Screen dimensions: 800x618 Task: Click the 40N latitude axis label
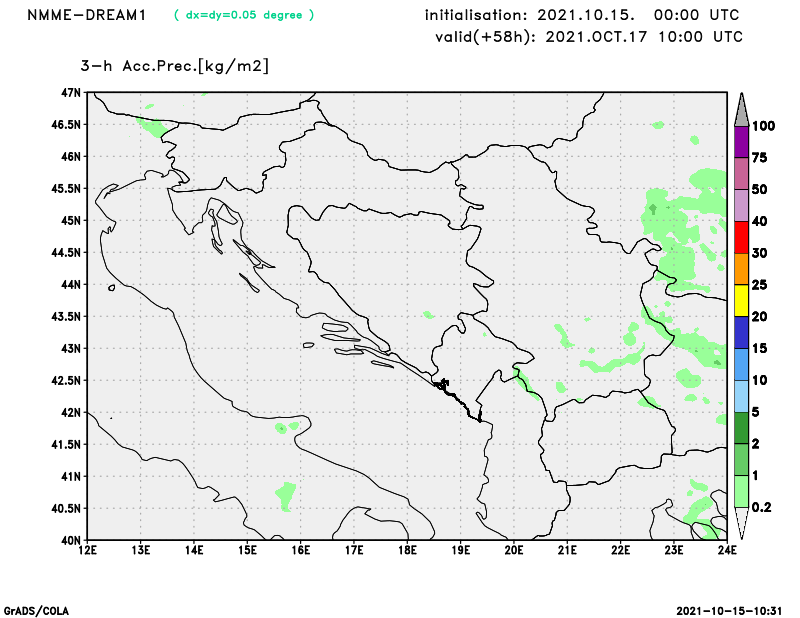[x=70, y=540]
